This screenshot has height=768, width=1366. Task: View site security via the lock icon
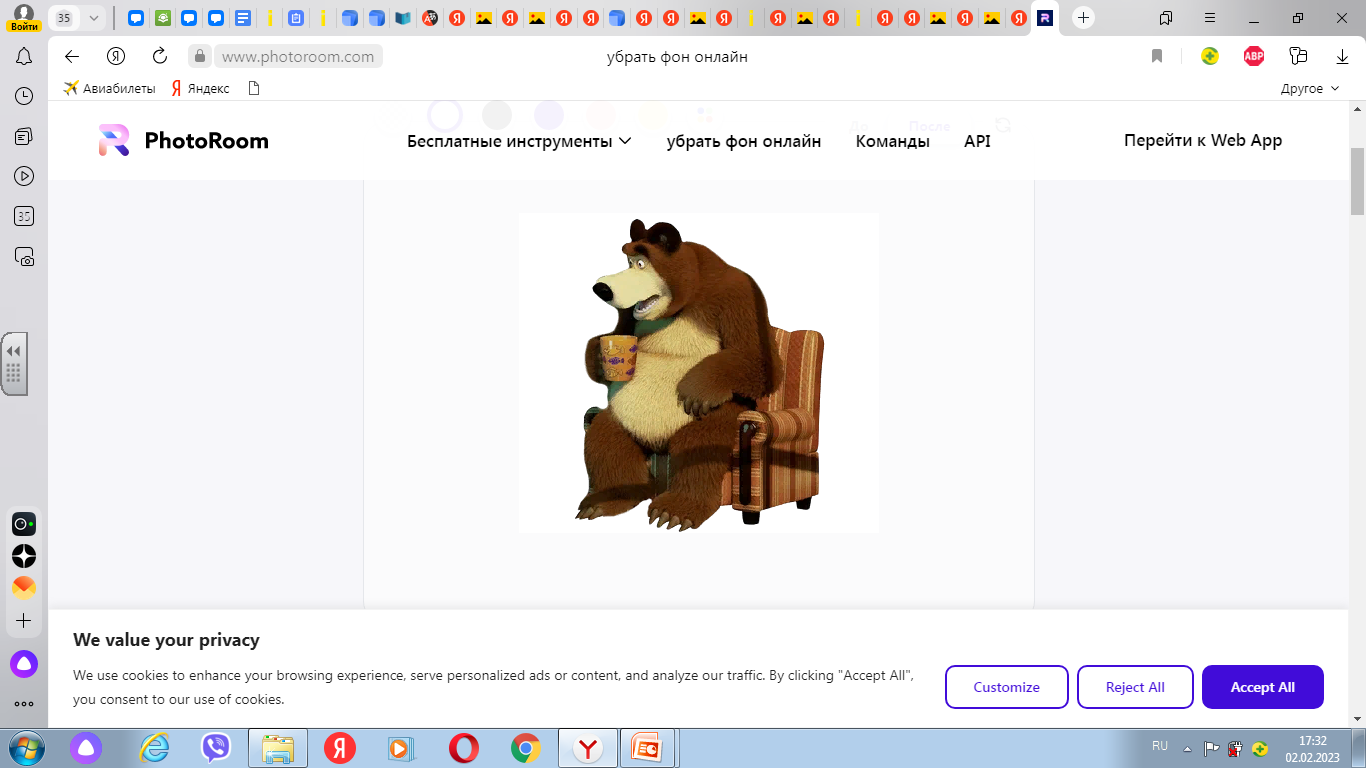(200, 57)
